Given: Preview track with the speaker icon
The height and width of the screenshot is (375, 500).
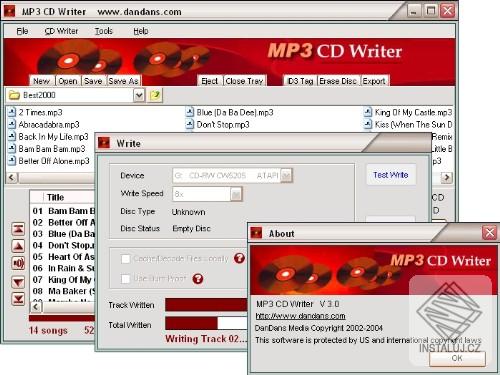Looking at the screenshot, I should pos(18,263).
